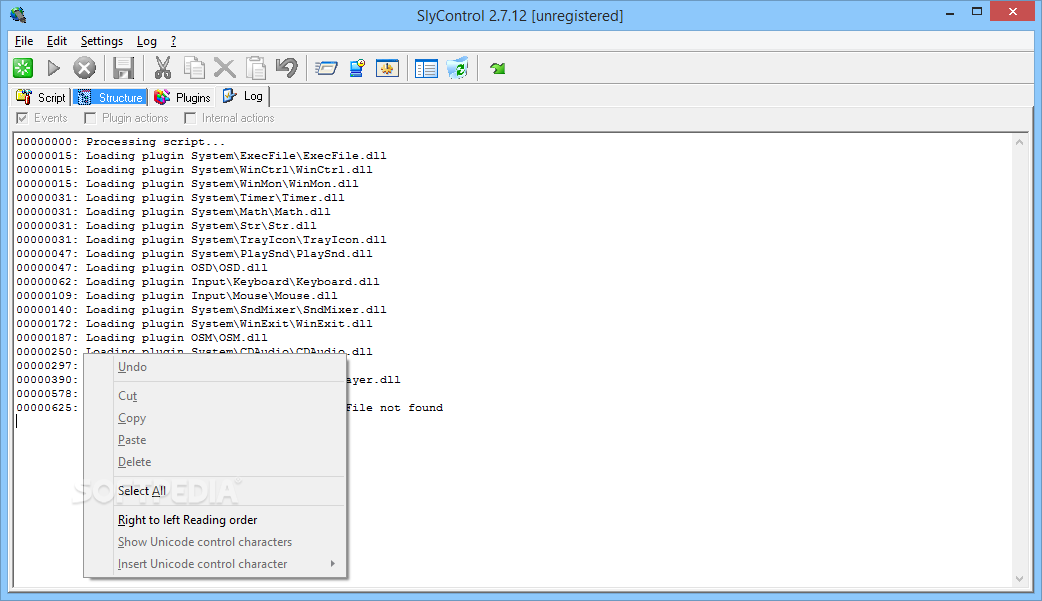
Task: Click the computer with clock toolbar icon
Action: pyautogui.click(x=357, y=68)
